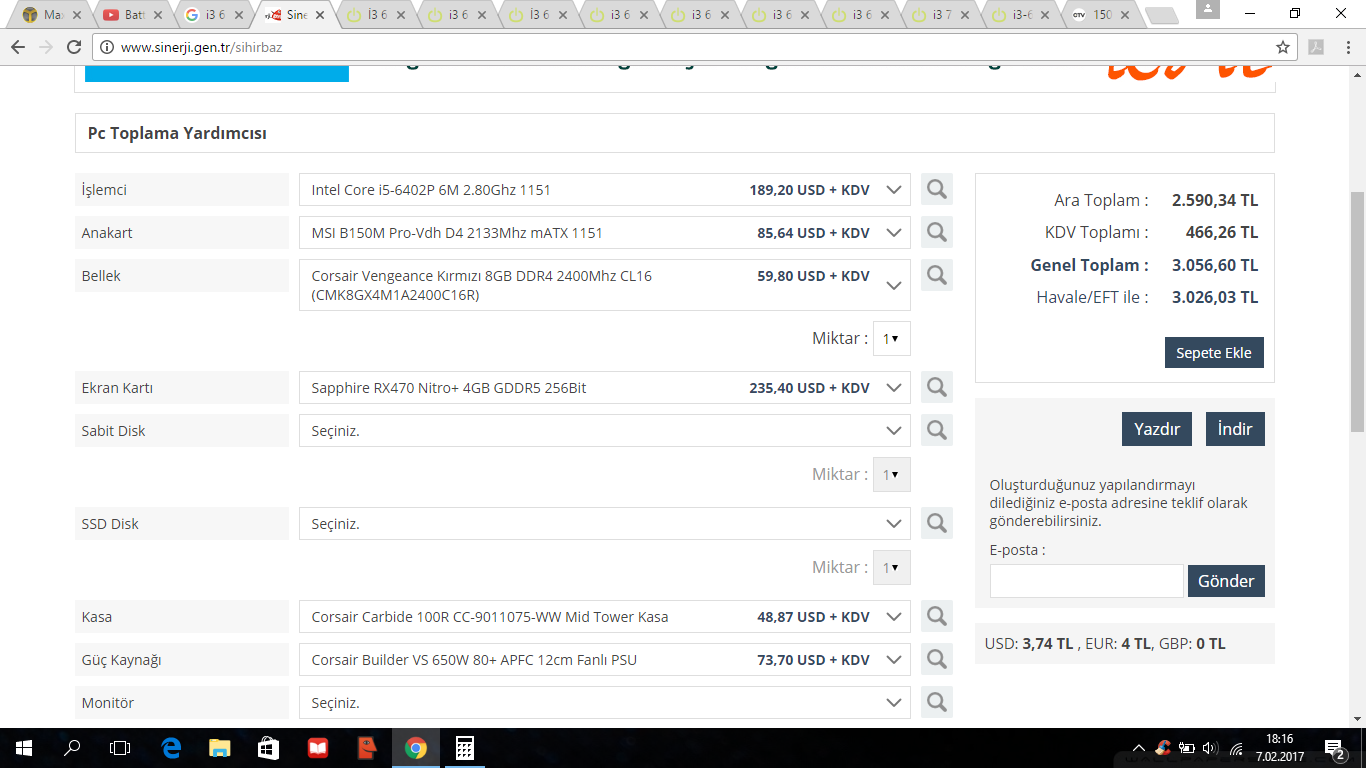The height and width of the screenshot is (768, 1366).
Task: Click the Güç Kaynağı search magnifier
Action: [x=937, y=659]
